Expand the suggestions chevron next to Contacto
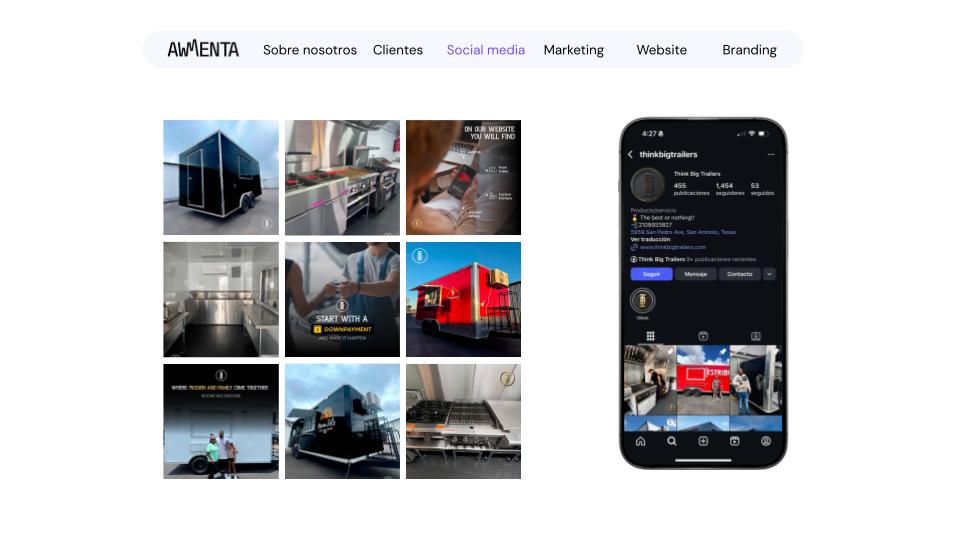960x540 pixels. [x=769, y=274]
